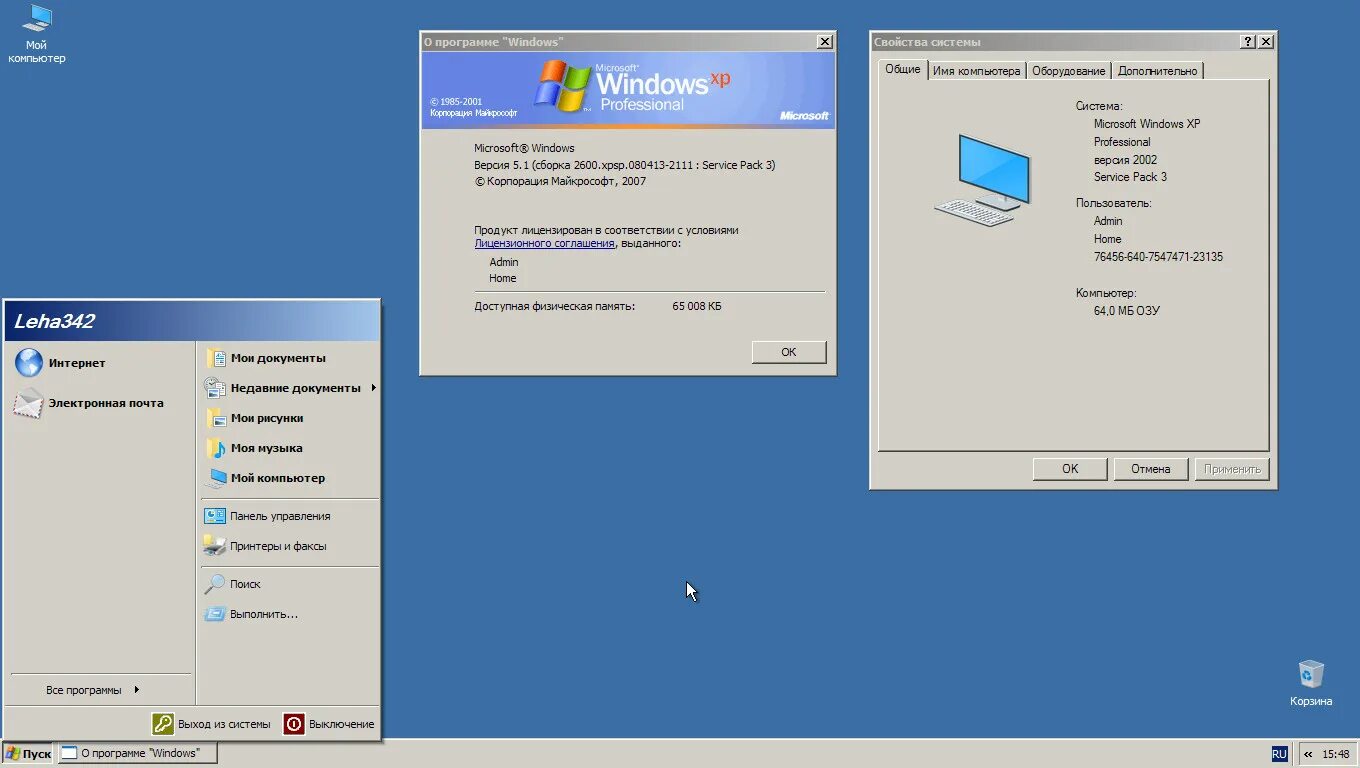Click OK in Свойства системы dialog

[x=1070, y=469]
